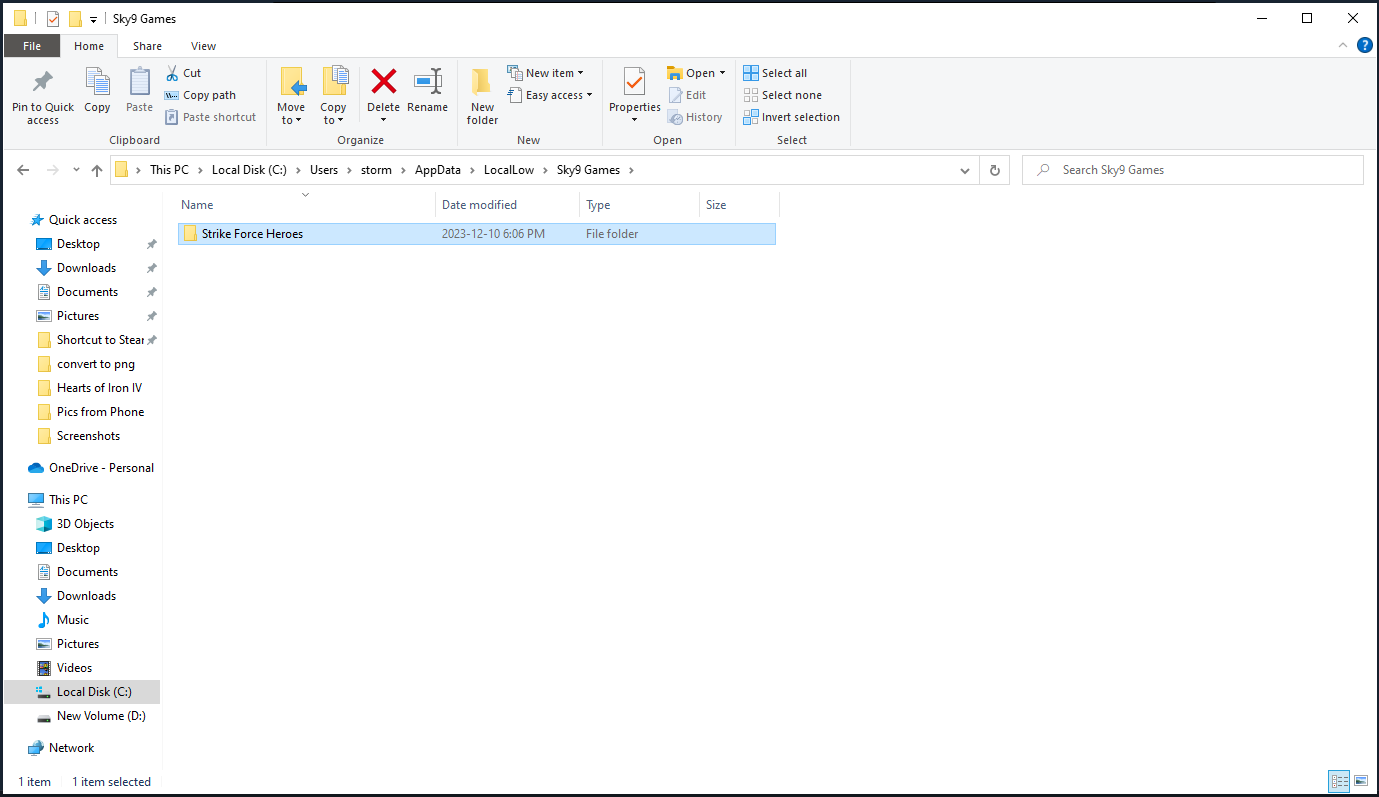Open the Help question mark icon
The width and height of the screenshot is (1379, 797).
tap(1364, 46)
